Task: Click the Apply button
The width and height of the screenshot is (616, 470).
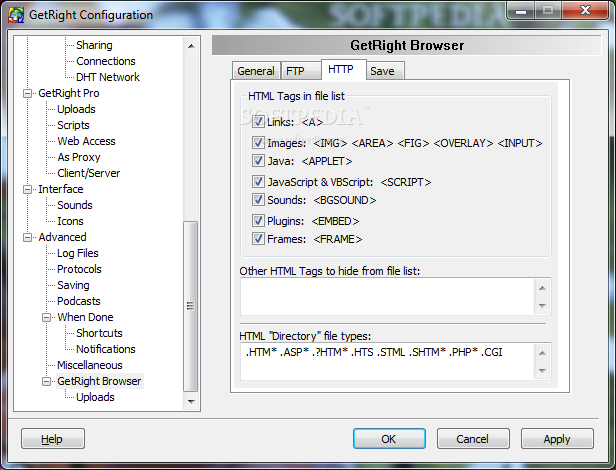Action: (557, 439)
